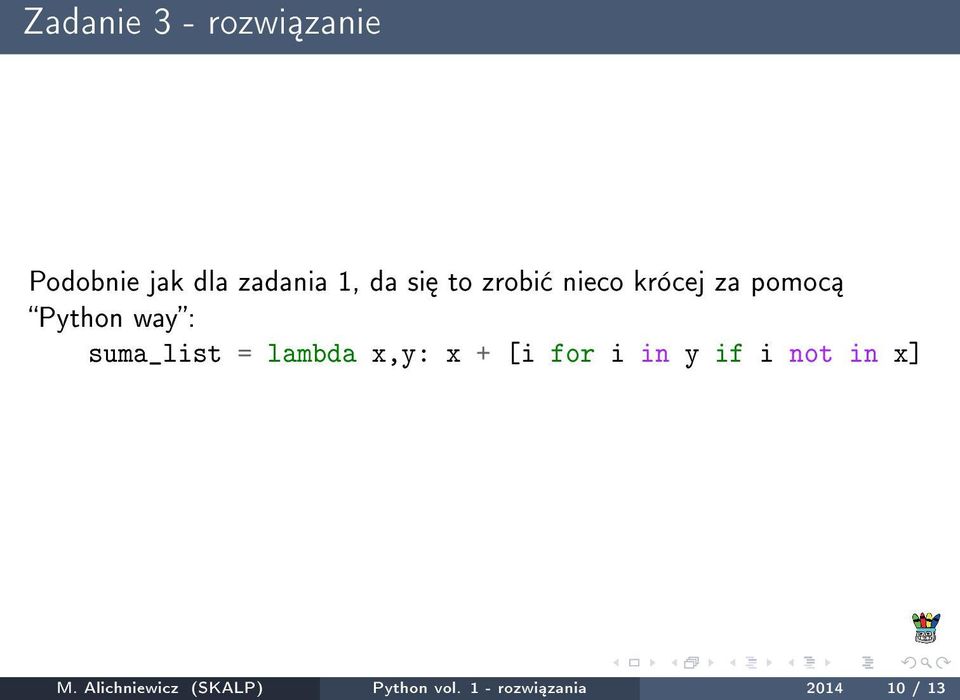
Task: Click author name M. Alichniewicz (SKALP)
Action: (160, 688)
